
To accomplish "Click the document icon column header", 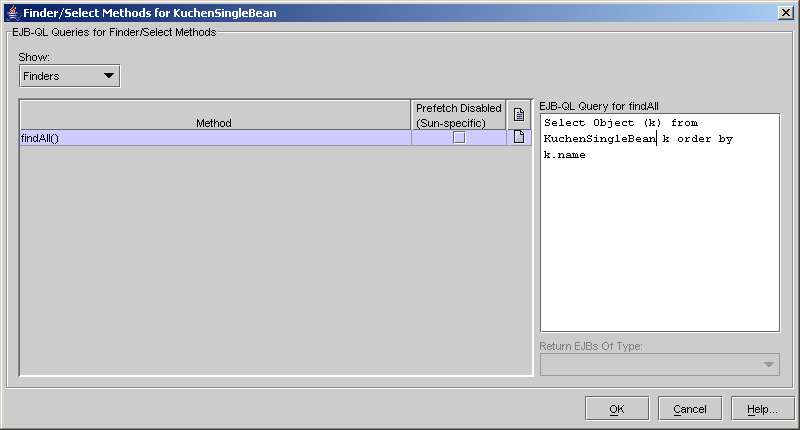I will (x=519, y=114).
